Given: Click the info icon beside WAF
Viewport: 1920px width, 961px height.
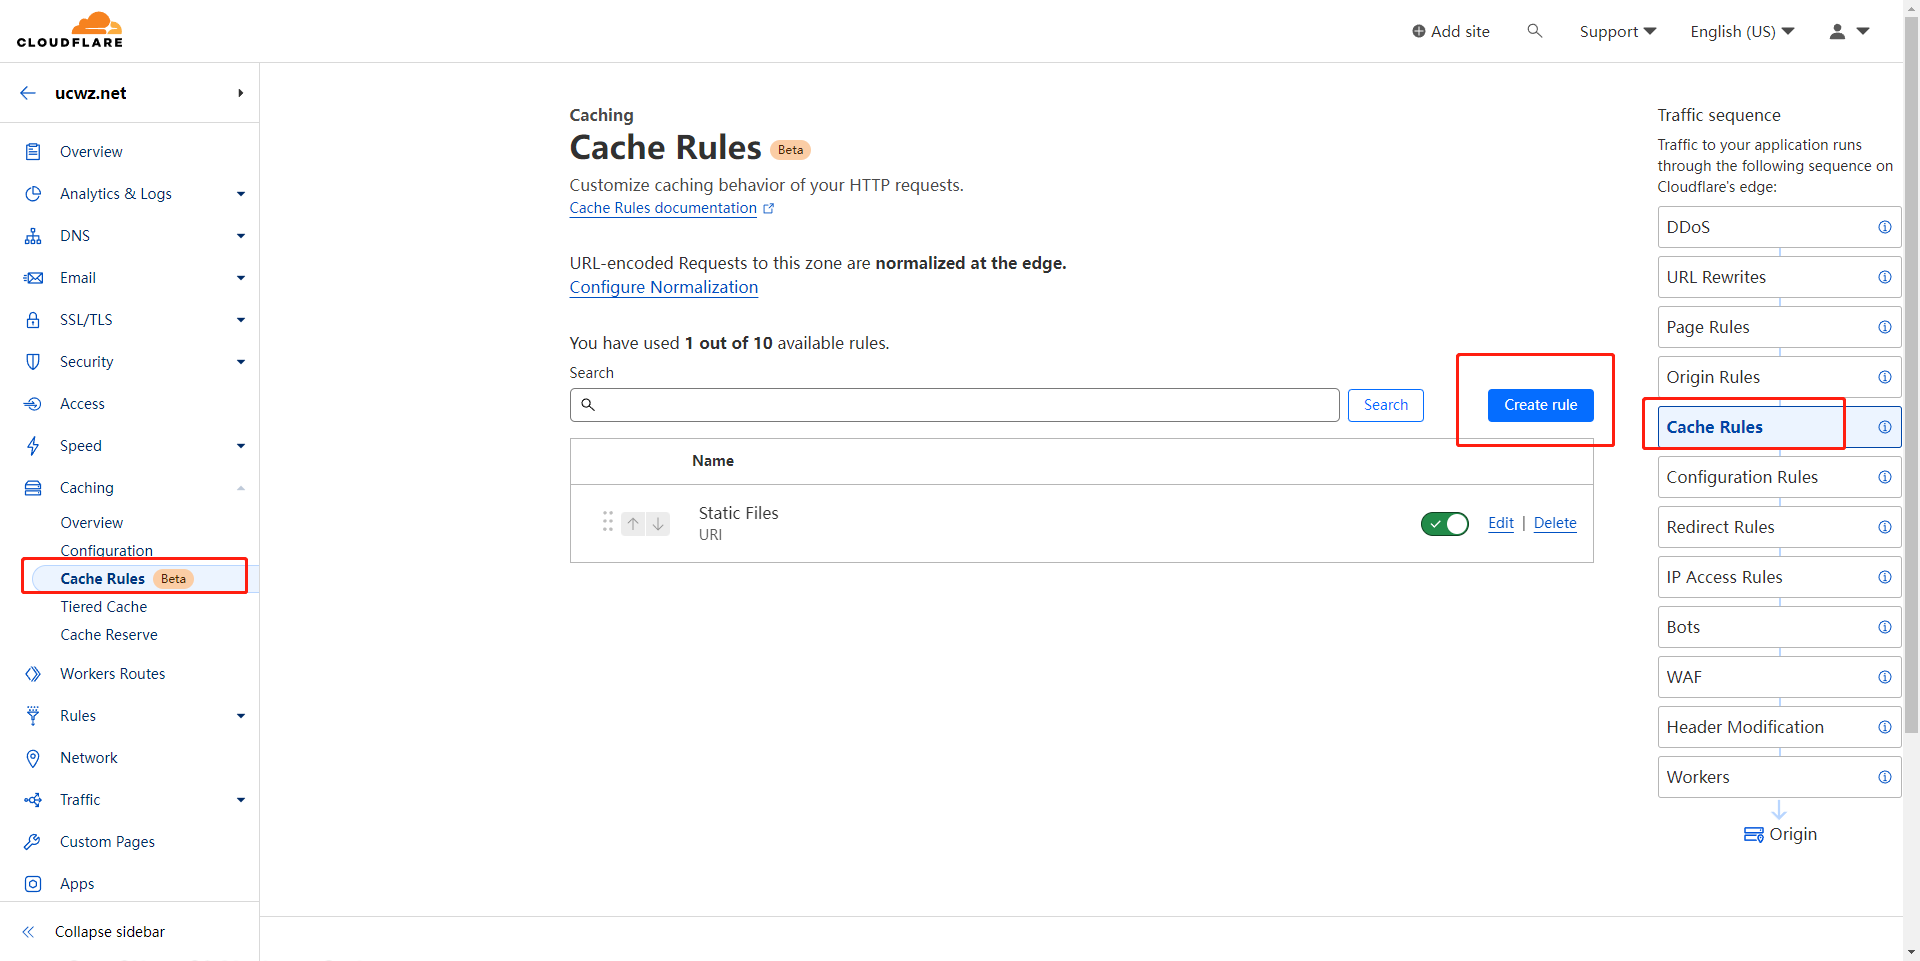Looking at the screenshot, I should (x=1885, y=677).
